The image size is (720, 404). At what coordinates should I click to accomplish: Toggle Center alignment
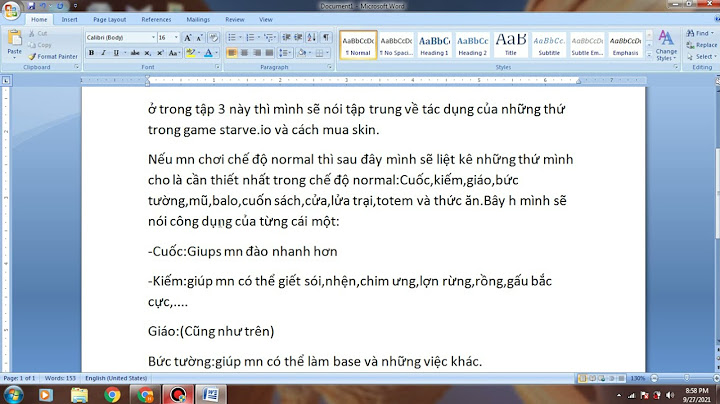click(x=244, y=53)
